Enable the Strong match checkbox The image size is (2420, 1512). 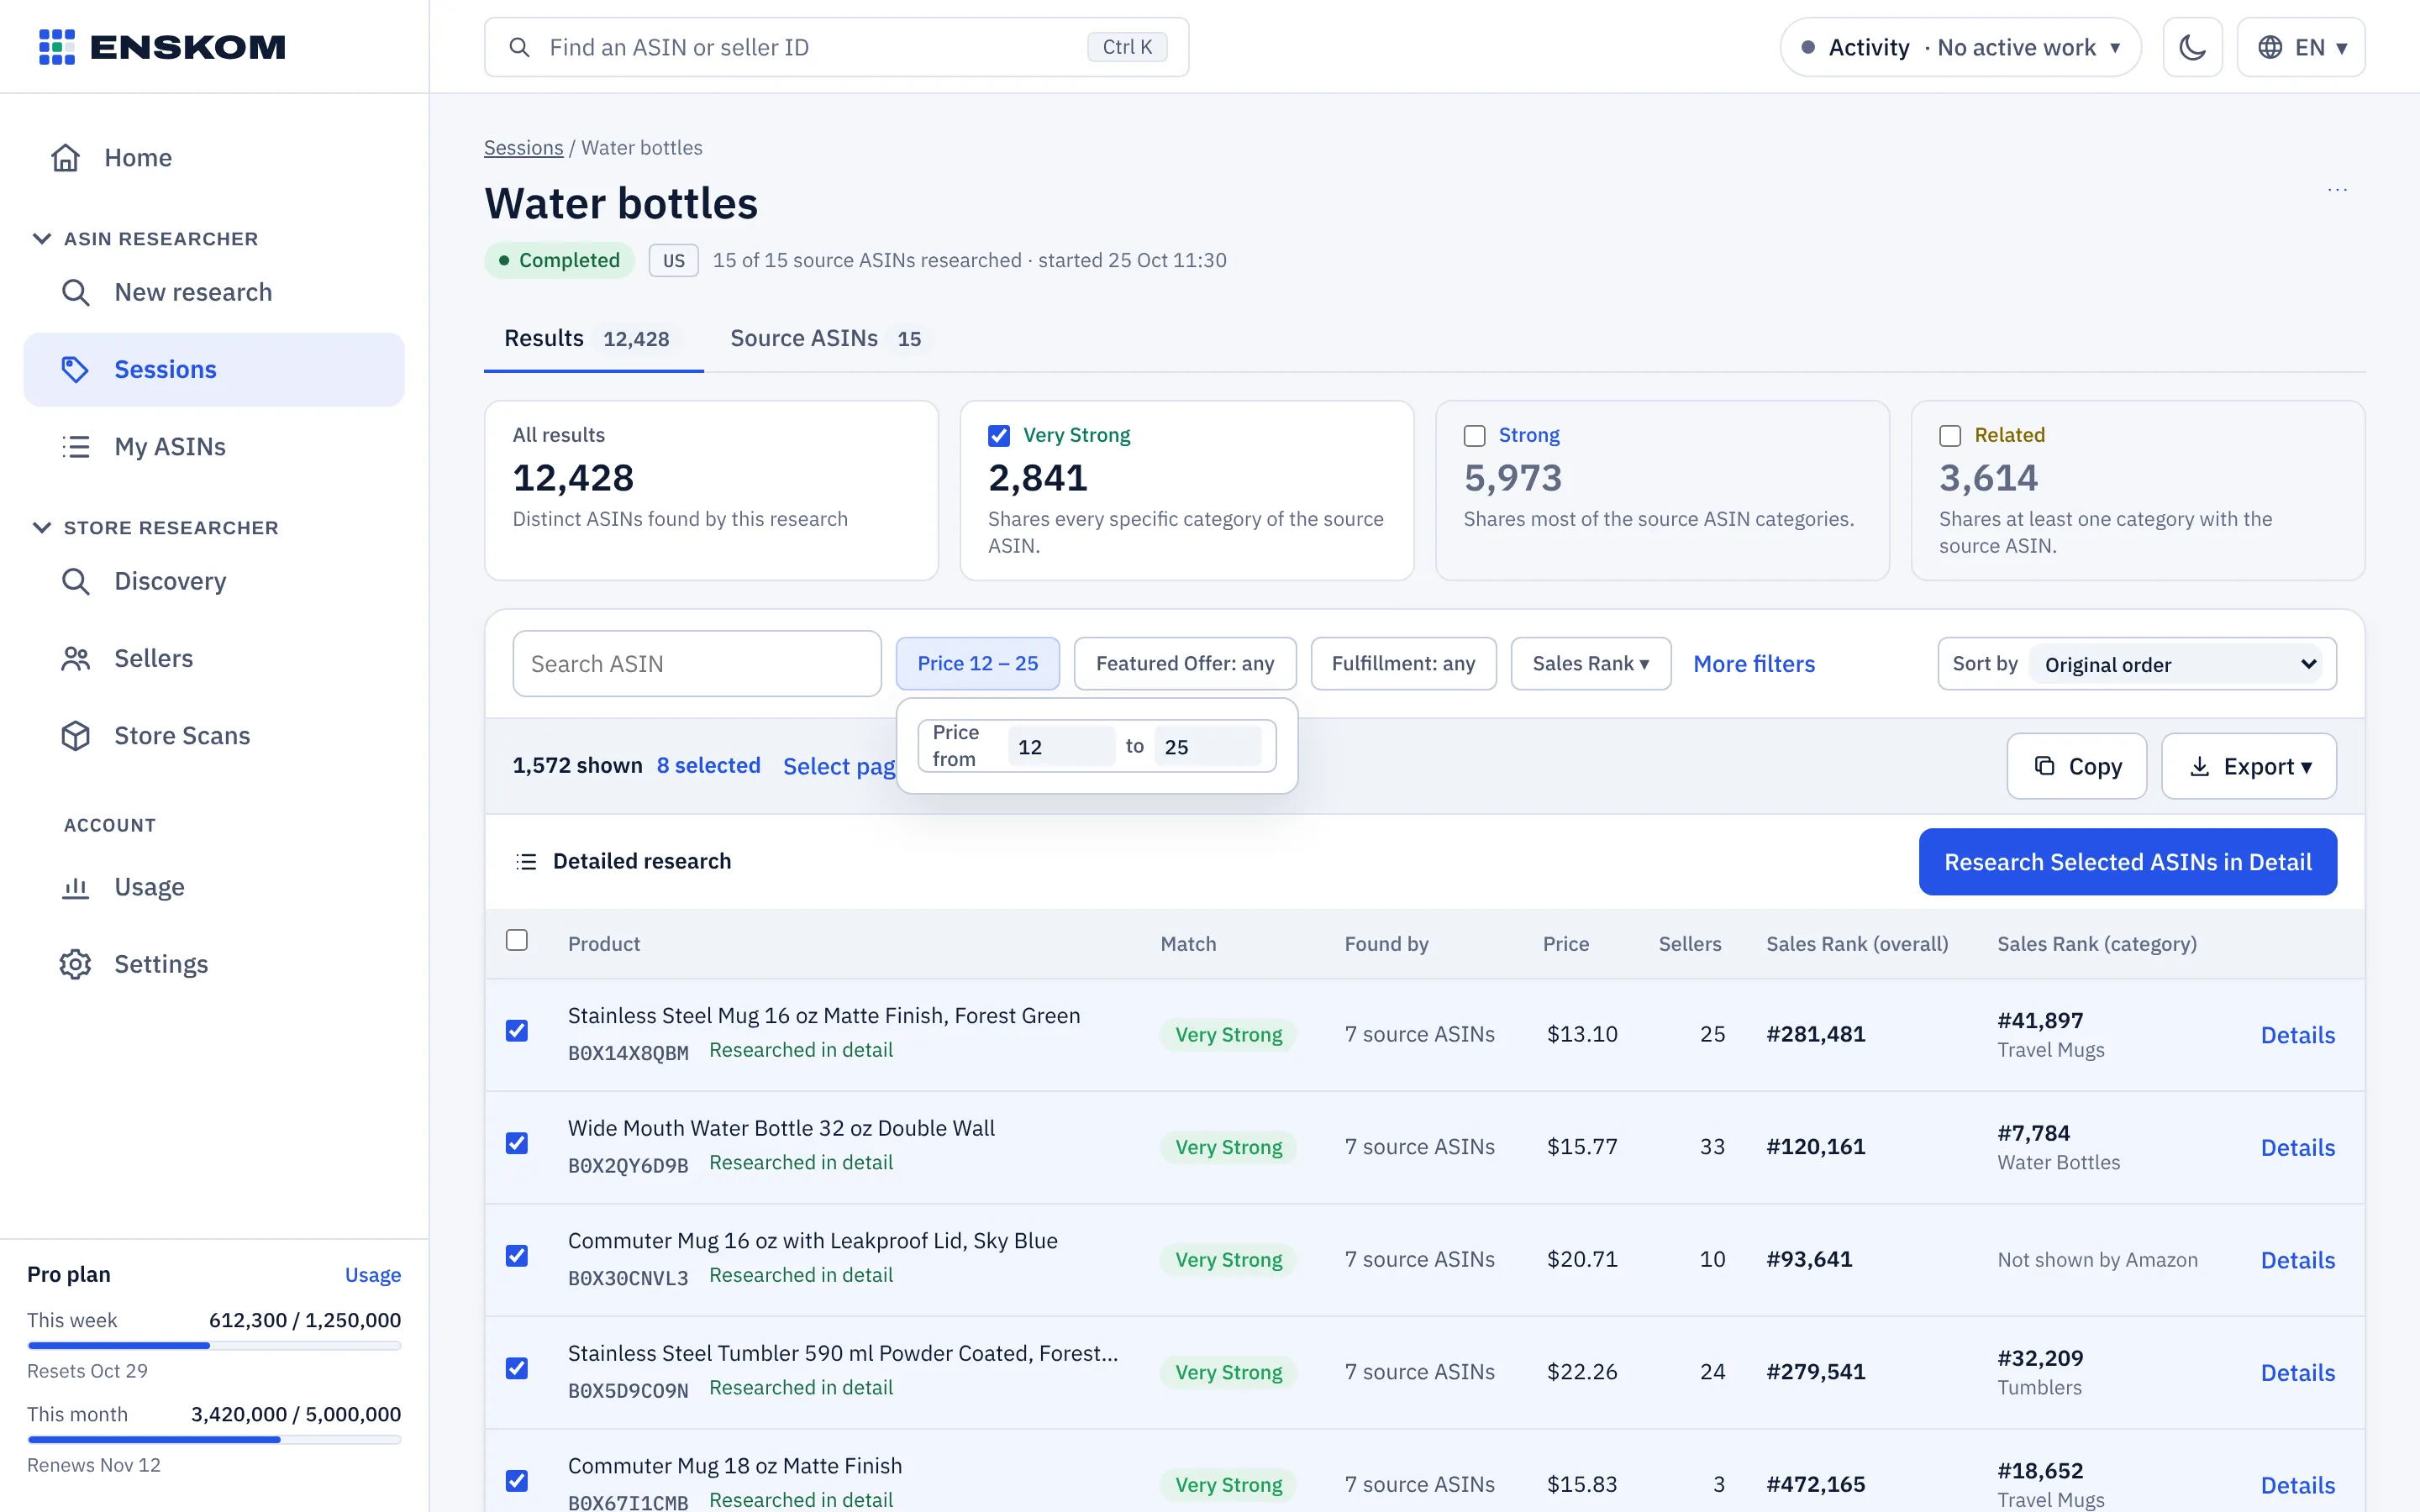(1474, 436)
